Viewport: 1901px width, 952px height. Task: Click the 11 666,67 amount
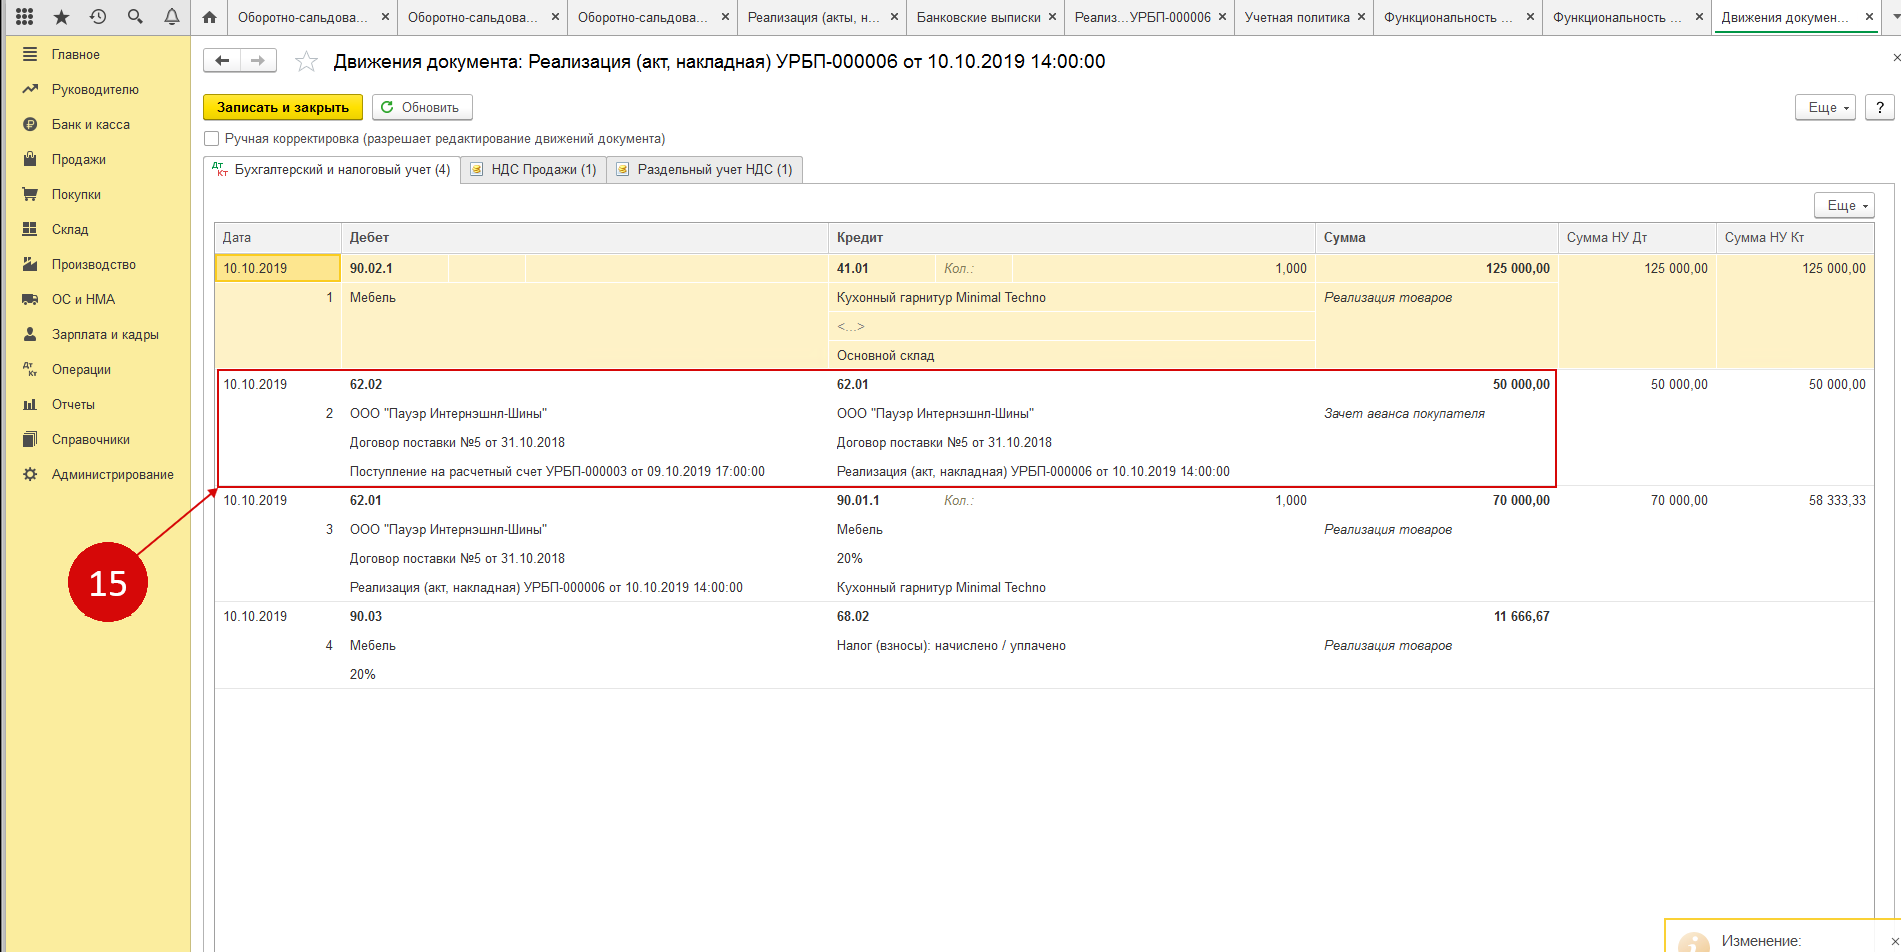click(1521, 616)
